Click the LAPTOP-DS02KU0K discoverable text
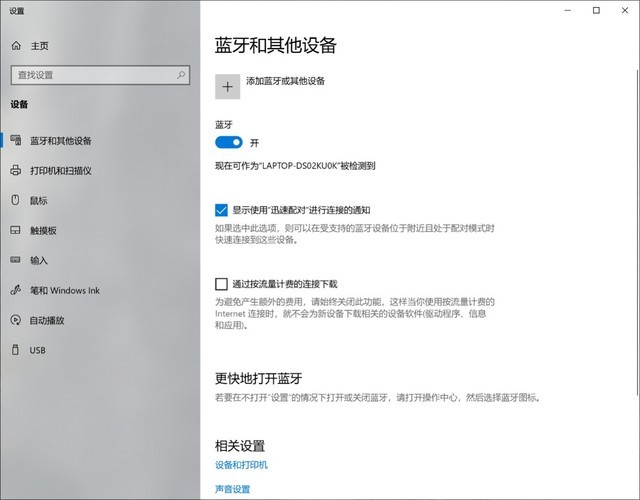Screen dimensions: 640x500 295,166
